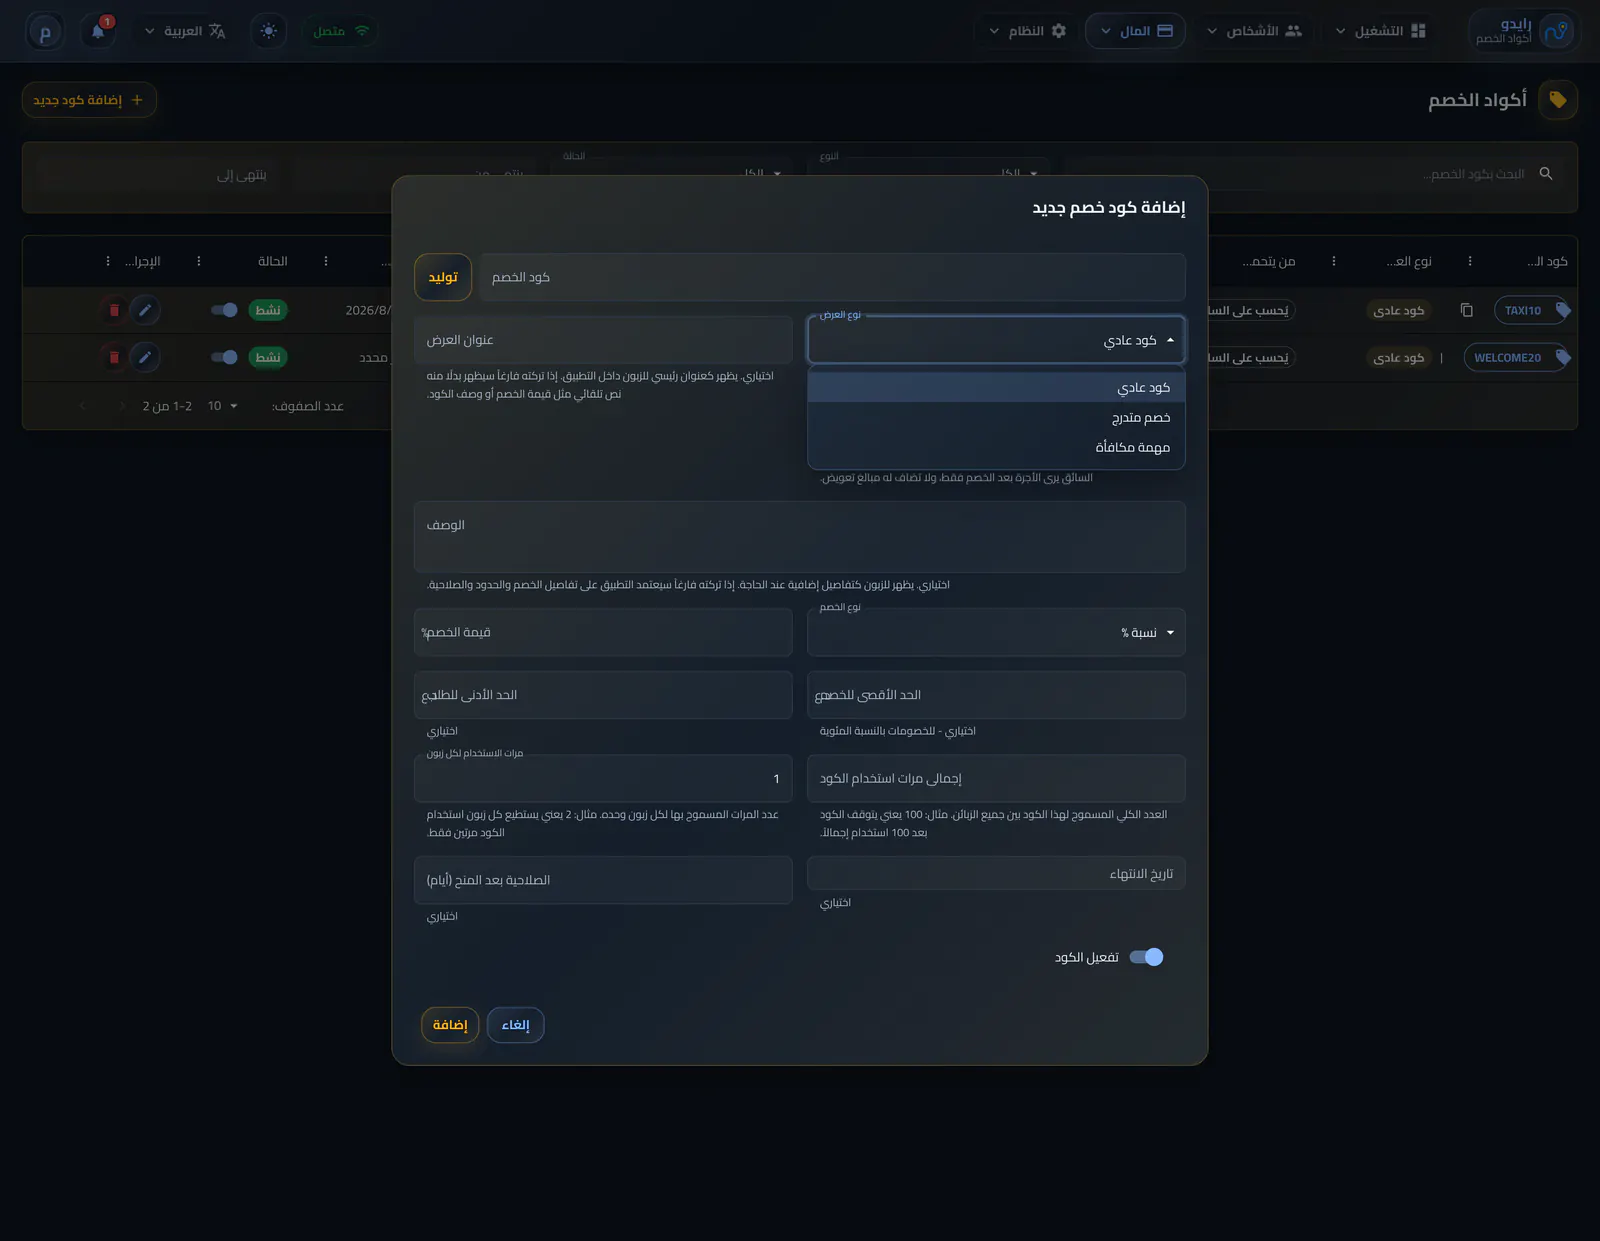Click the notification bell icon
The height and width of the screenshot is (1241, 1600).
click(x=98, y=31)
